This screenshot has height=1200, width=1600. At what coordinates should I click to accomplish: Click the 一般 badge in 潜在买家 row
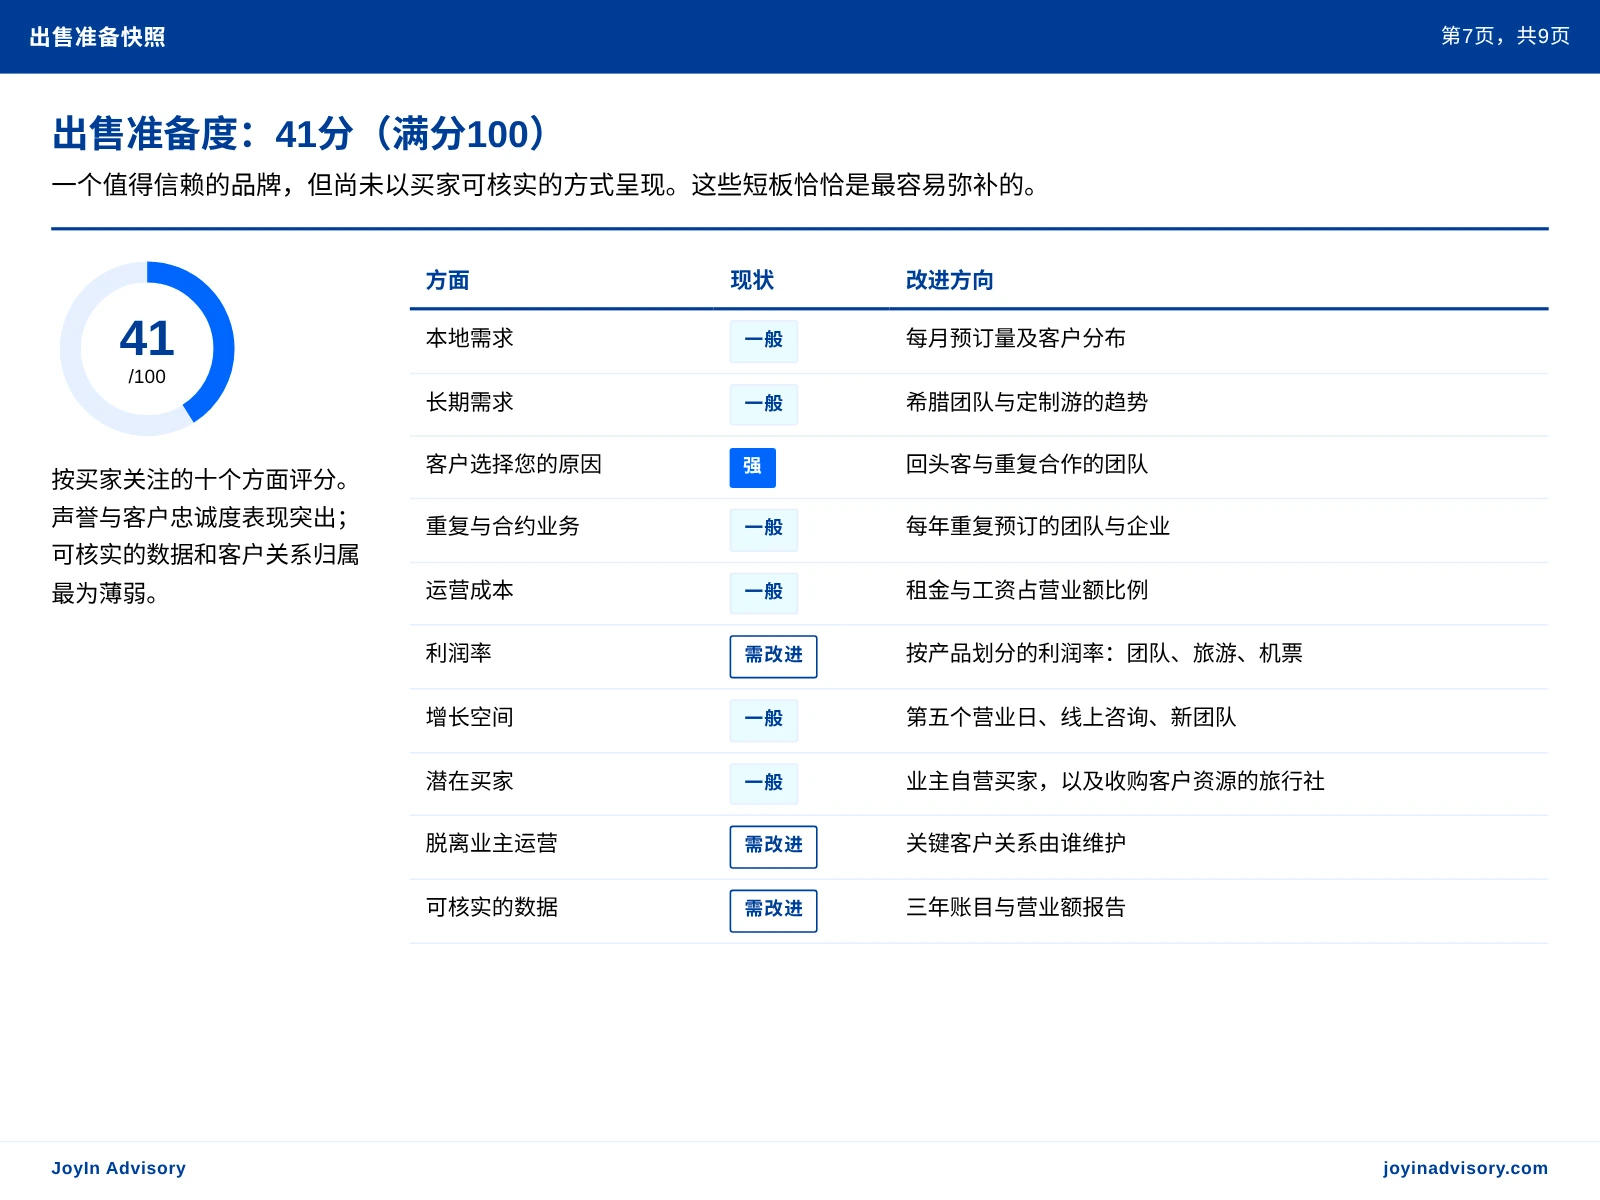point(763,784)
